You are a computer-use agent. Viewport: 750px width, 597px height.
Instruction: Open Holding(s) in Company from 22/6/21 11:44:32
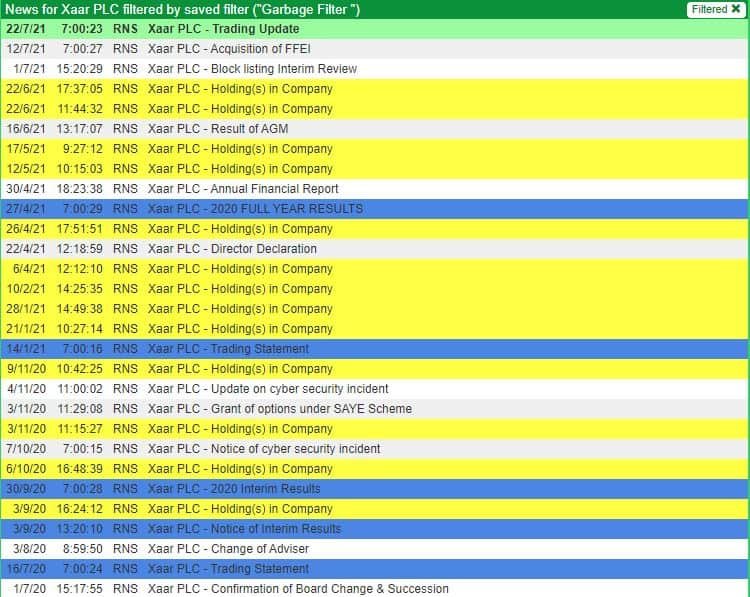(375, 109)
